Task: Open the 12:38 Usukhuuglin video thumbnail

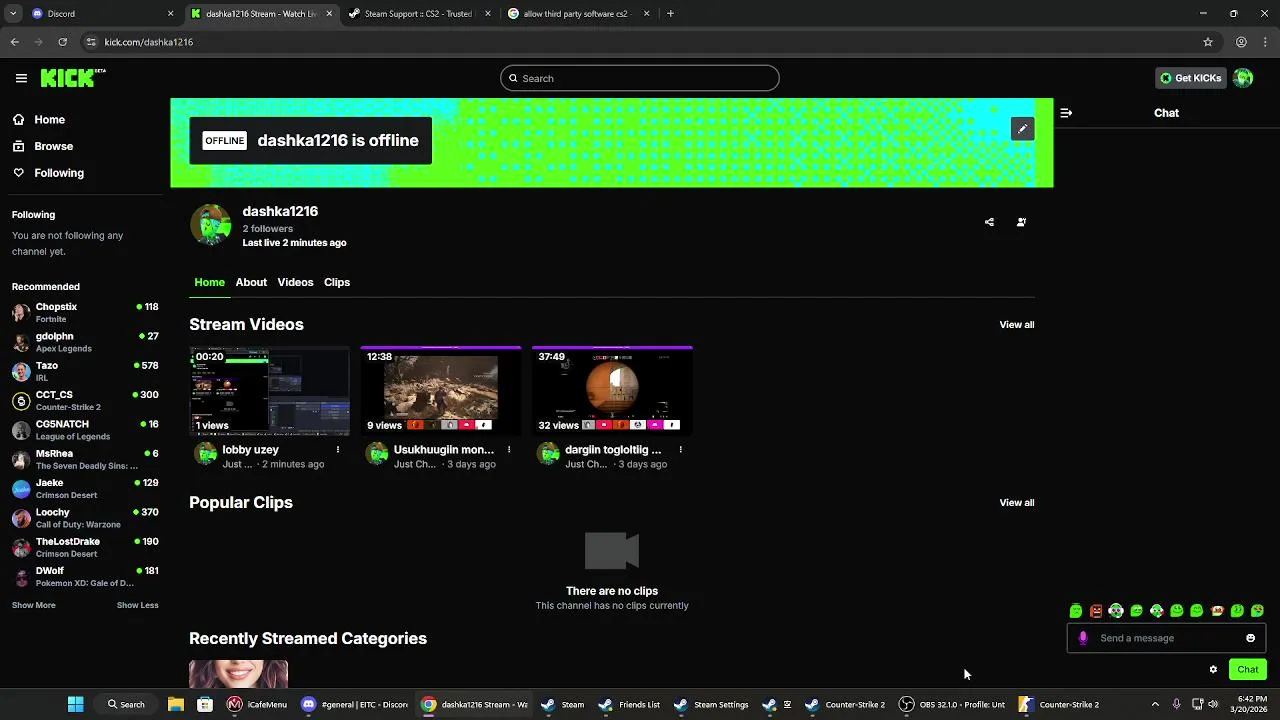Action: tap(441, 391)
